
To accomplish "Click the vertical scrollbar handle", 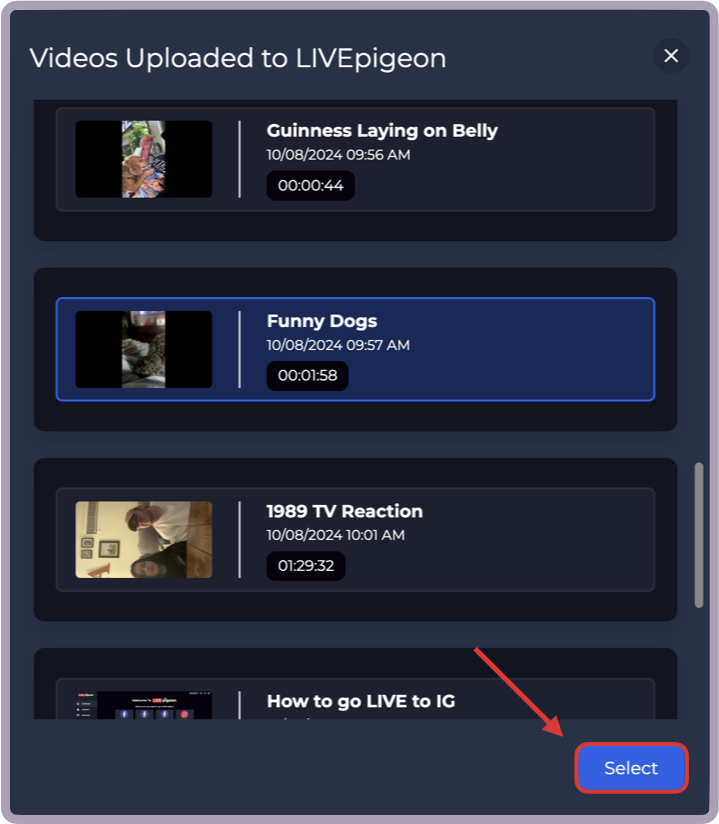I will [x=699, y=535].
